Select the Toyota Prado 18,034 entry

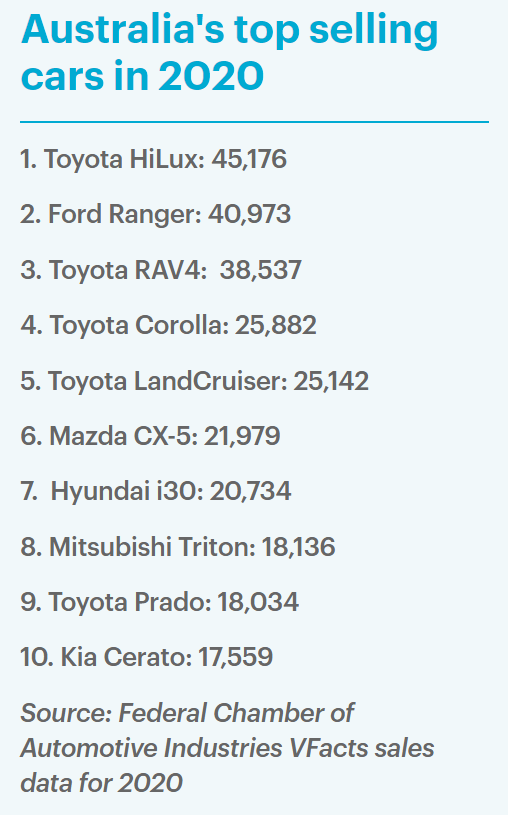point(160,602)
